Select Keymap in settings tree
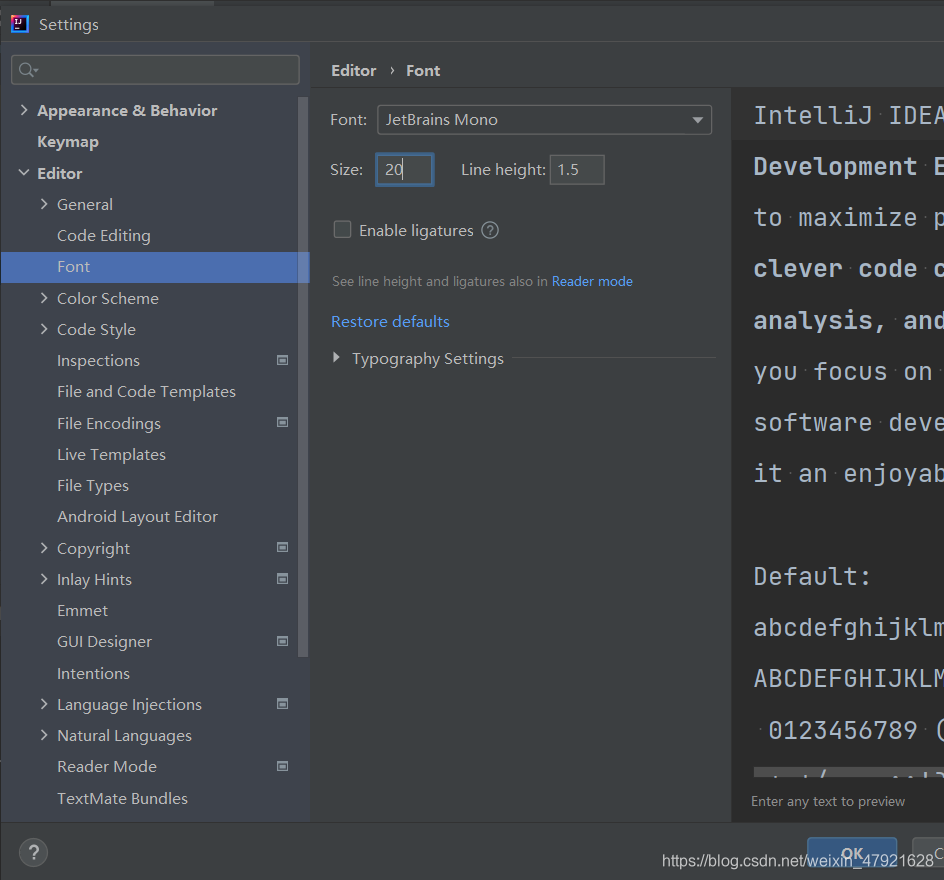944x880 pixels. 68,142
